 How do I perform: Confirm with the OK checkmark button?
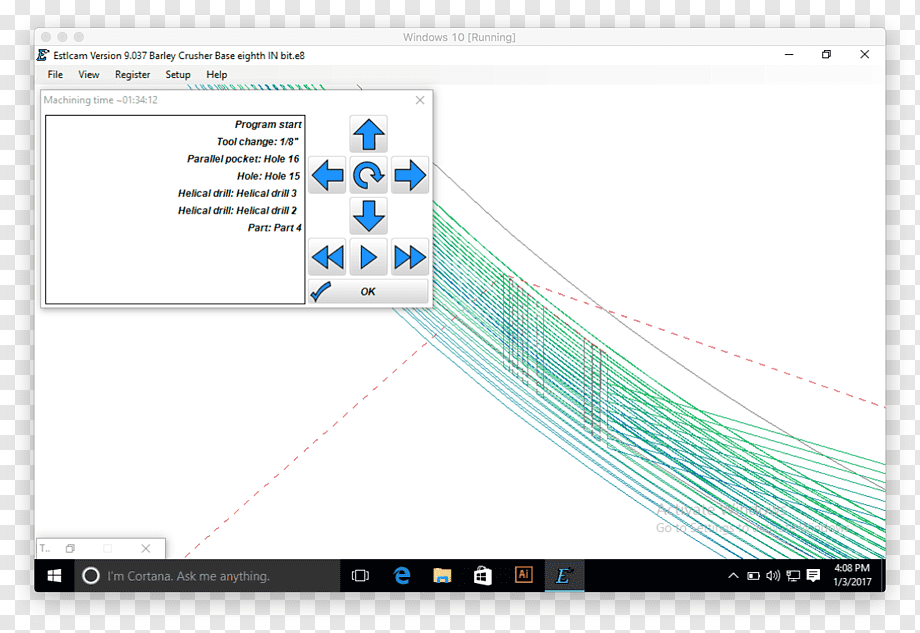point(368,292)
